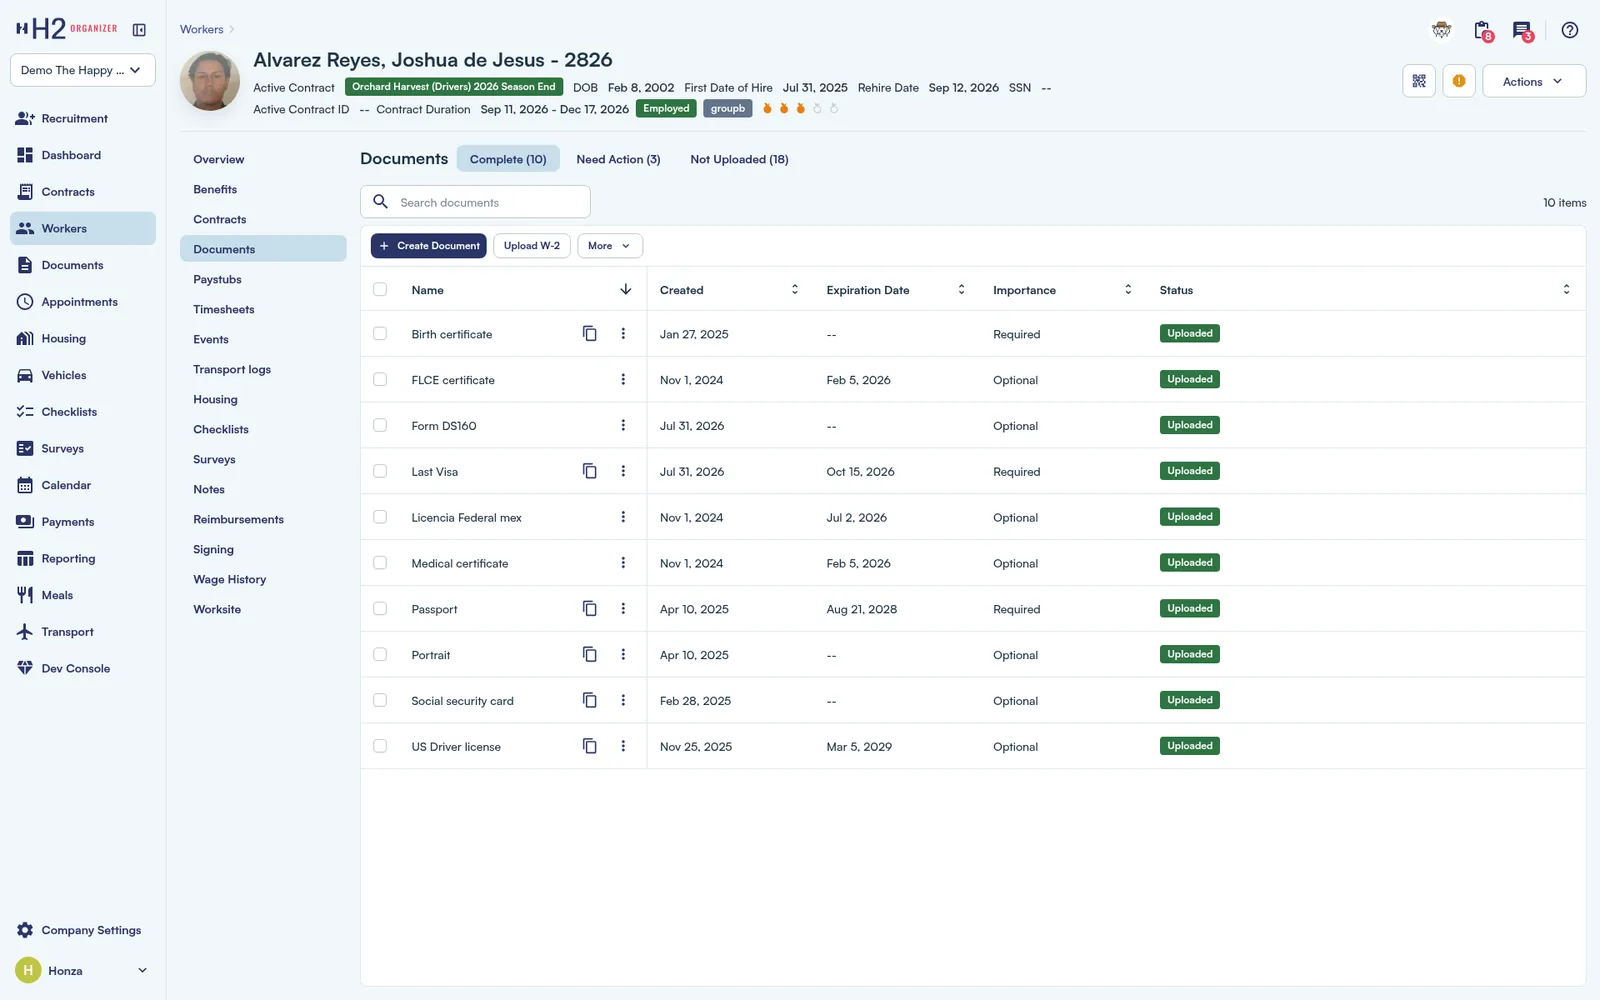Expand the More dropdown button
Image resolution: width=1600 pixels, height=1000 pixels.
tap(609, 246)
